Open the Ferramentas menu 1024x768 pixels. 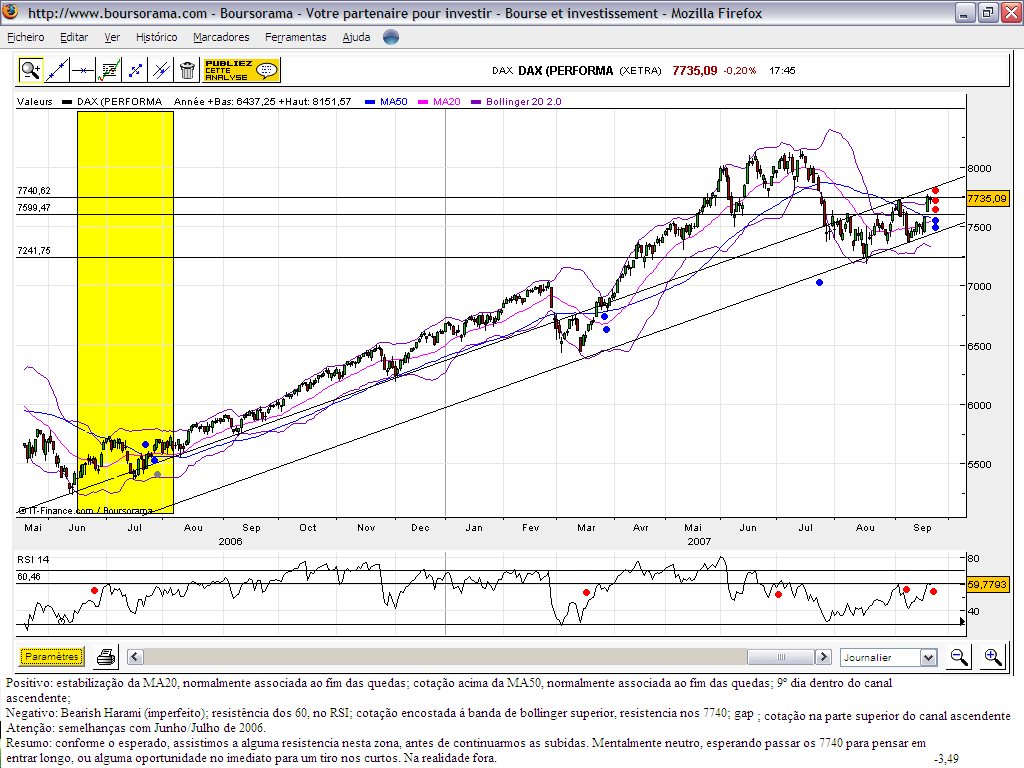point(296,37)
